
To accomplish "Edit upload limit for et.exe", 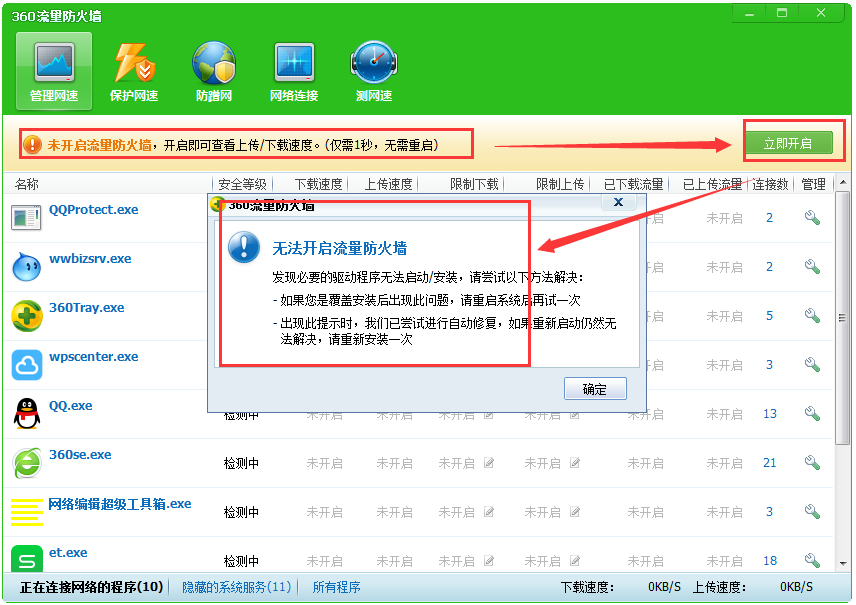I will coord(575,561).
